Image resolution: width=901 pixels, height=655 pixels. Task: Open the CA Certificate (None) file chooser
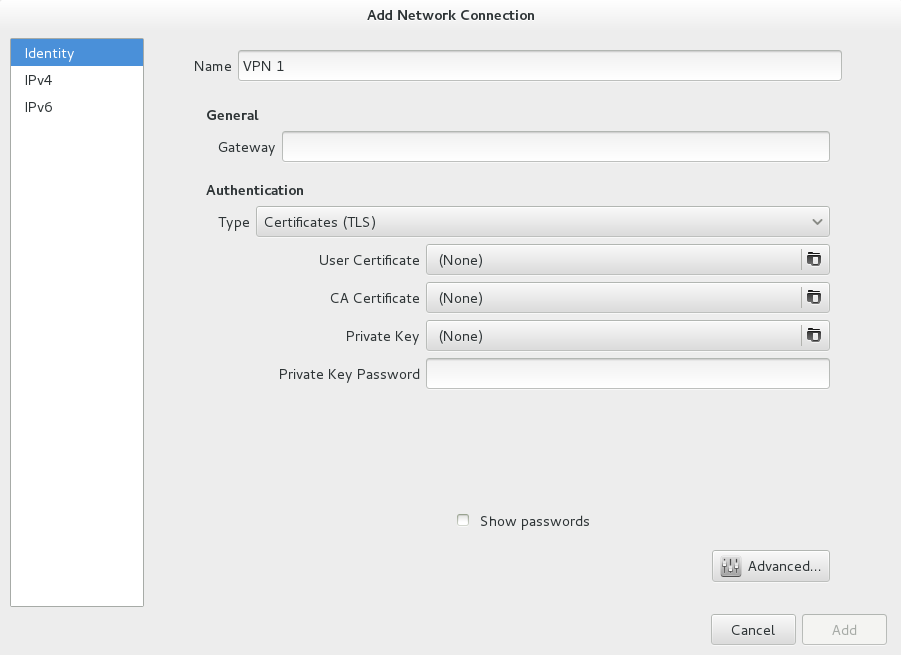(x=612, y=298)
